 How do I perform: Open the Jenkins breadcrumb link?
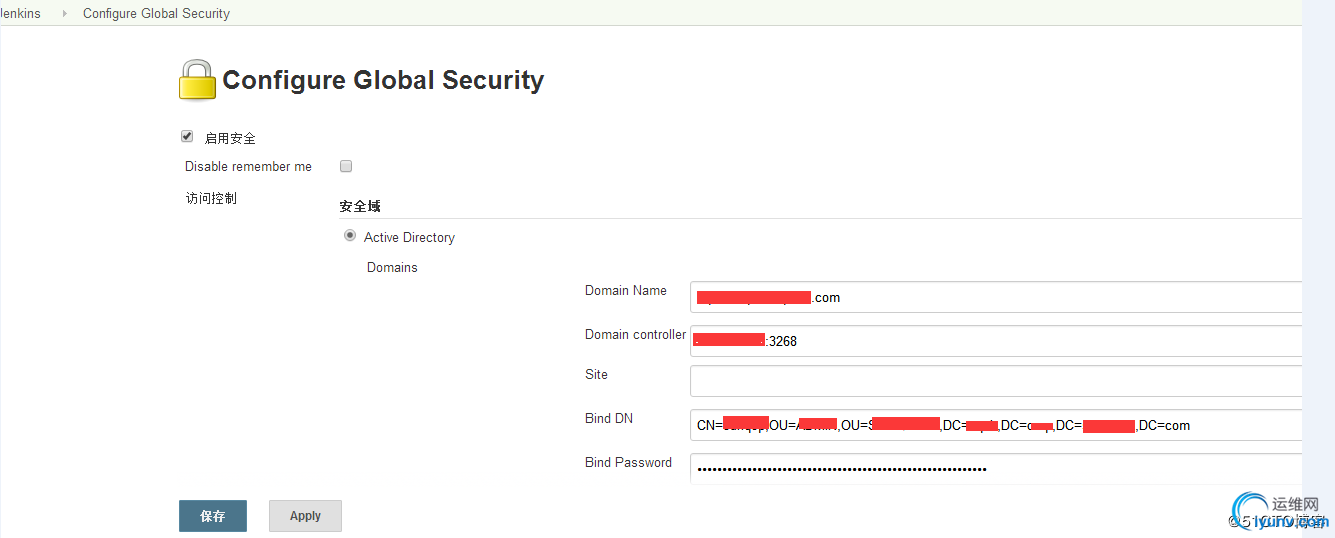20,13
